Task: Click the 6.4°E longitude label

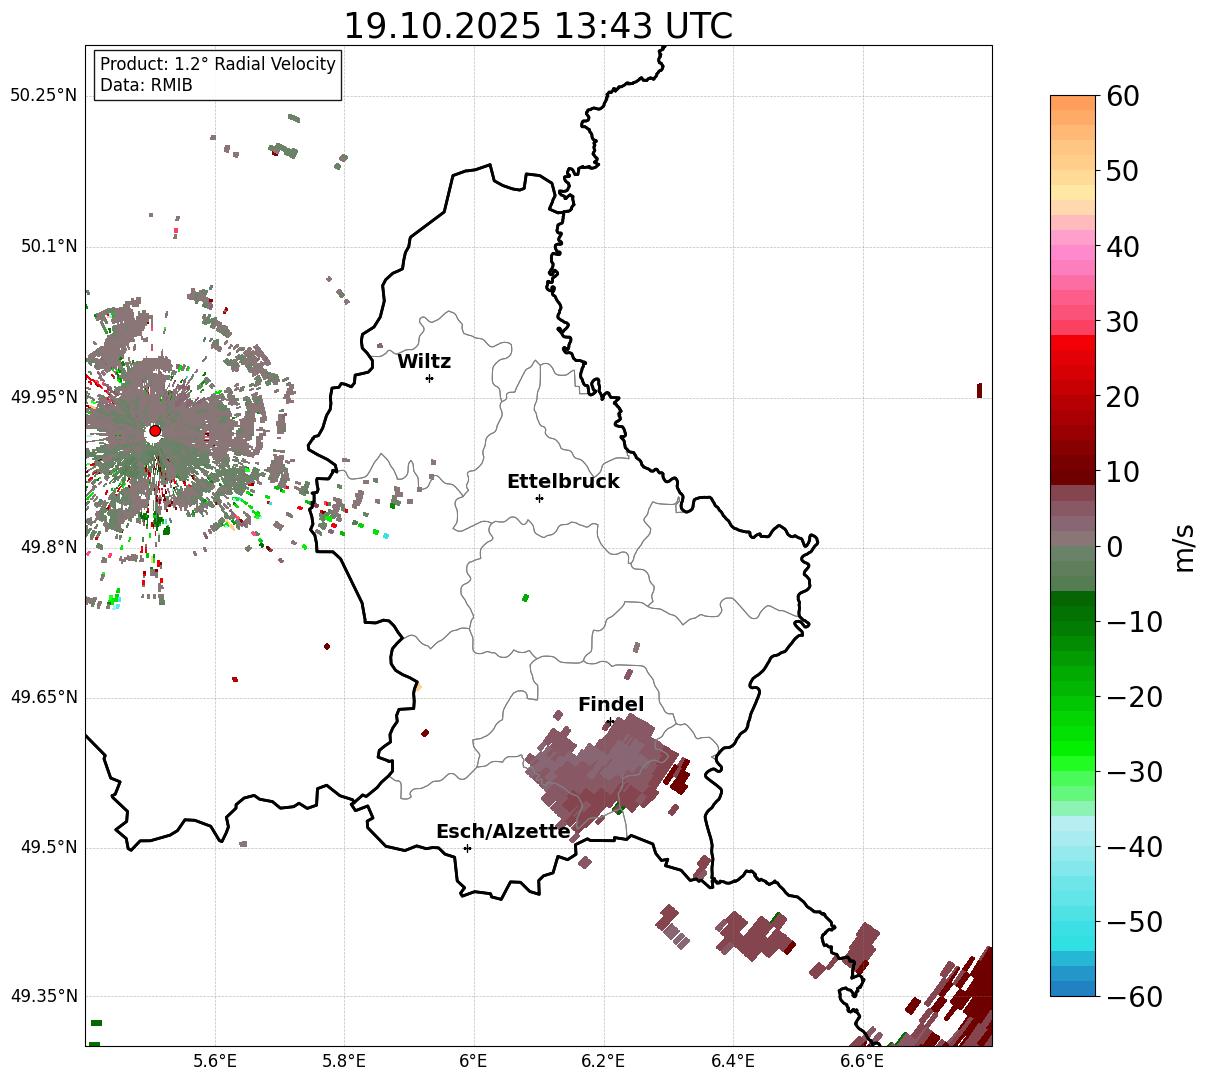Action: [733, 1062]
